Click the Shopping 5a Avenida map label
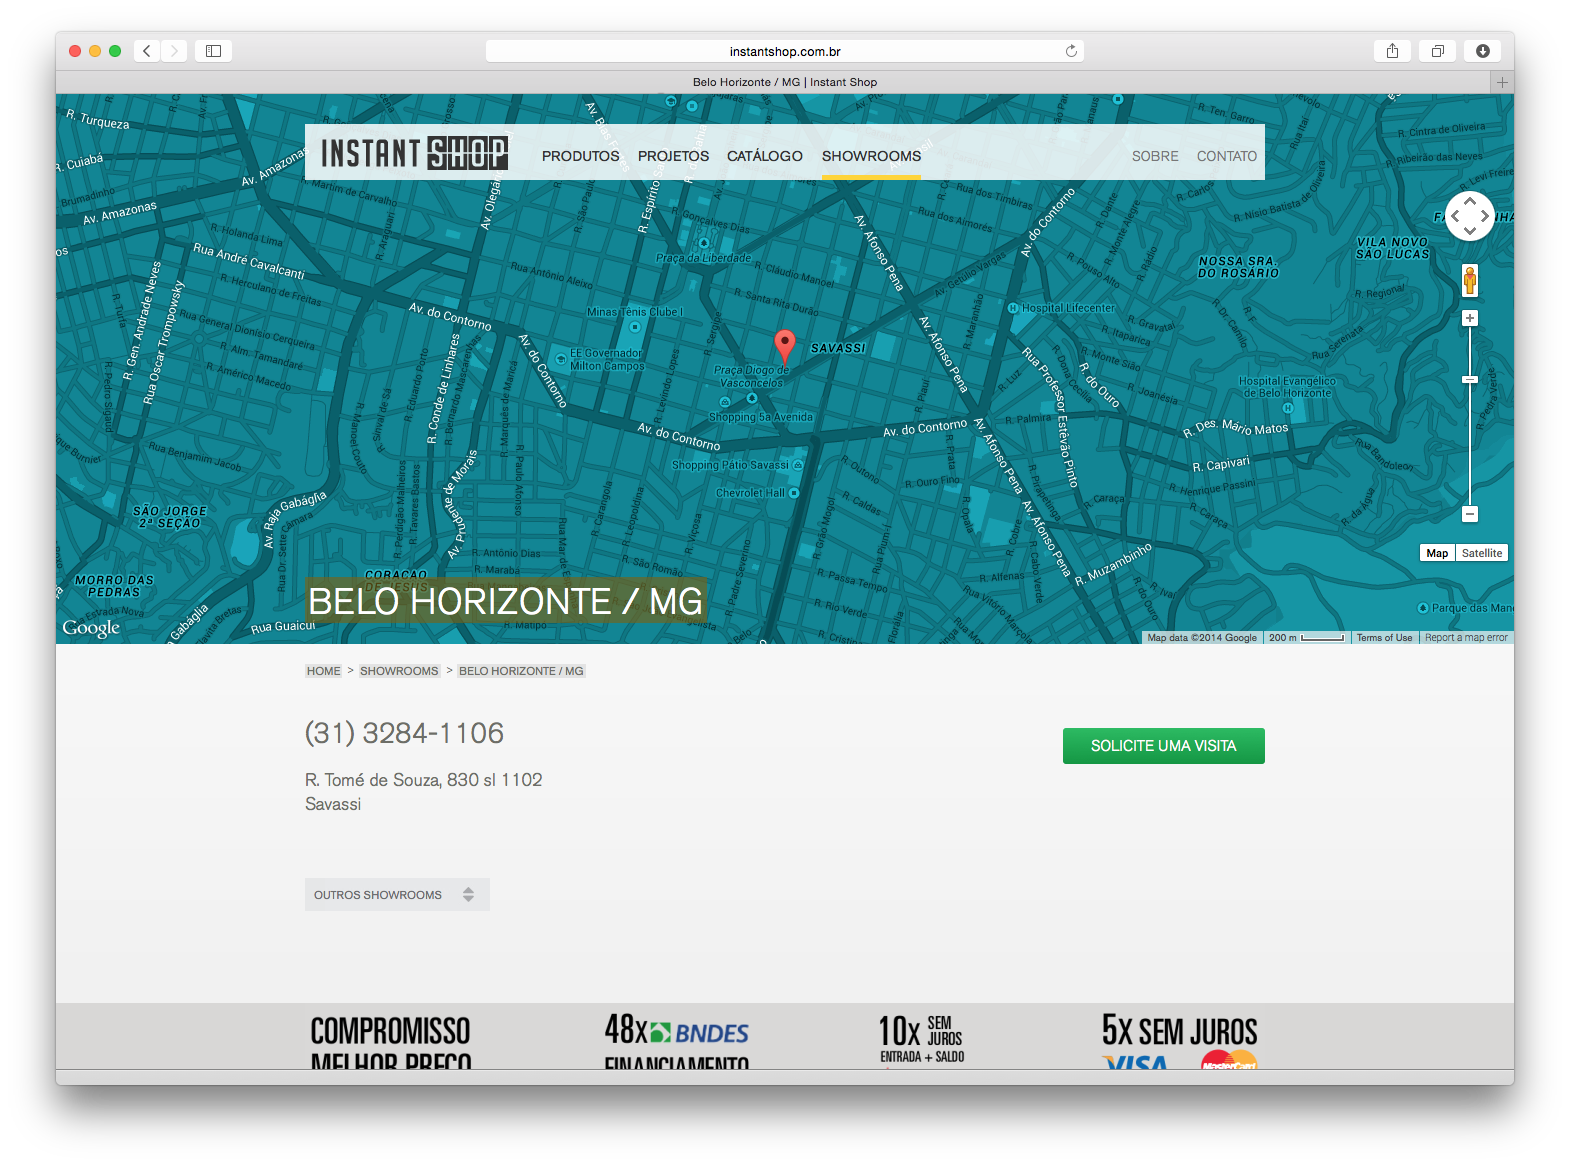Viewport: 1570px width, 1165px height. click(760, 417)
